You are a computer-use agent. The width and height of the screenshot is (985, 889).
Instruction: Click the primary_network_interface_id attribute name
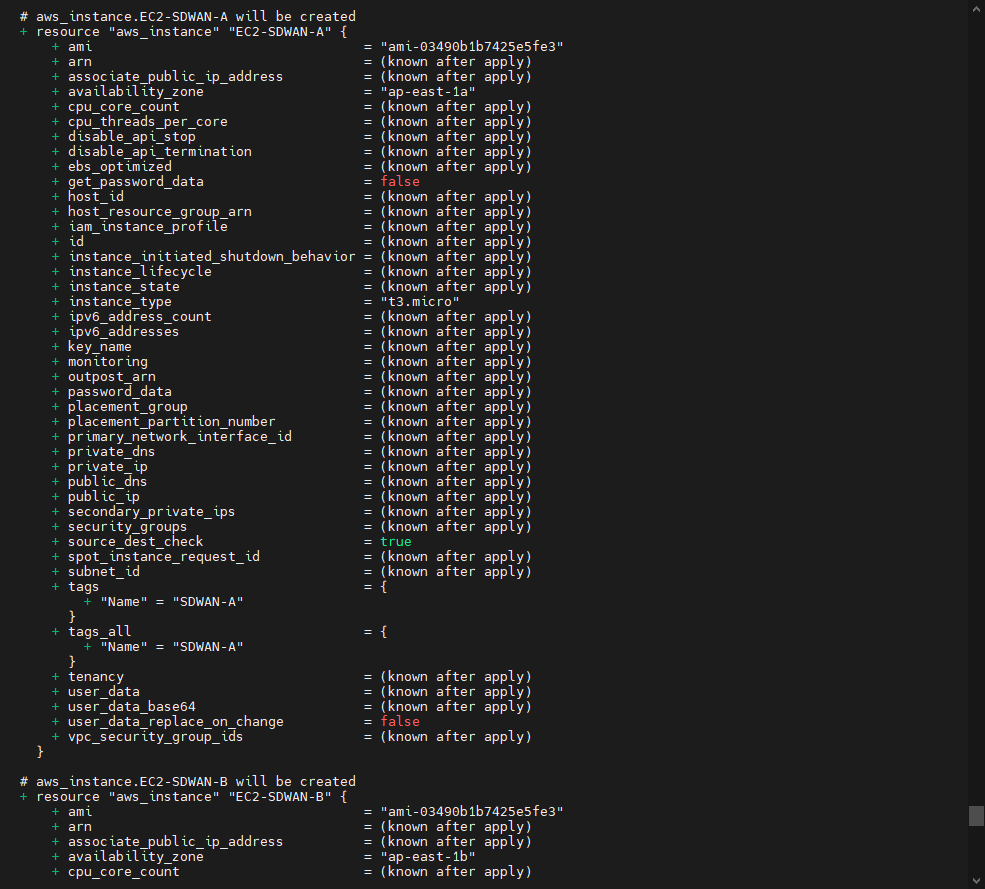(179, 437)
